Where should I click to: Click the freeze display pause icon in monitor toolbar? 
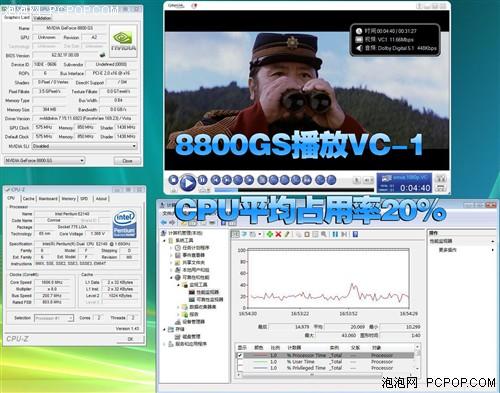tap(335, 234)
